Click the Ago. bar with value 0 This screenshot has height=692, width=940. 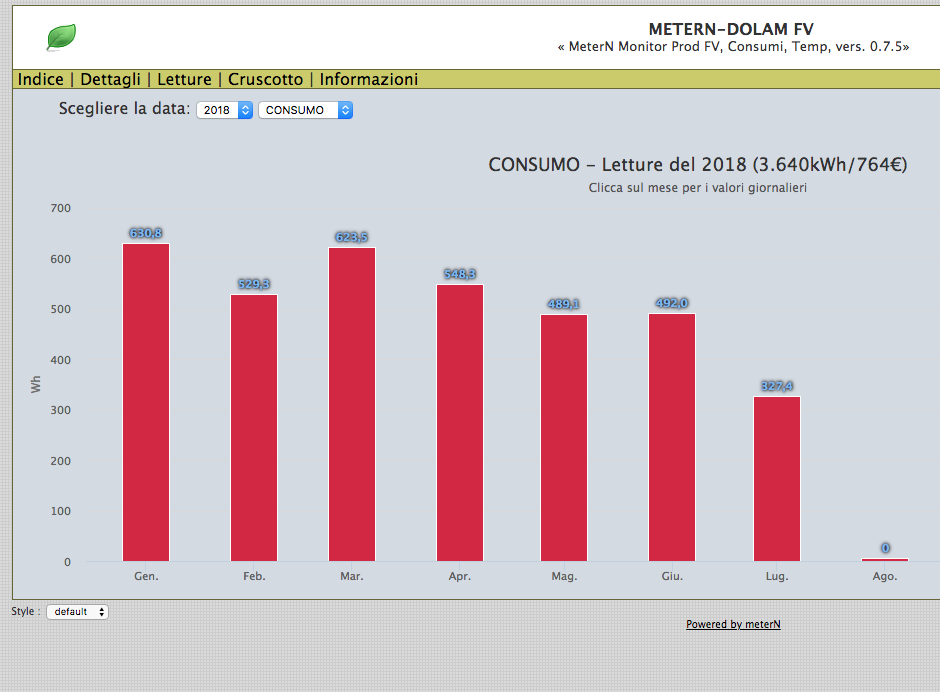[885, 559]
